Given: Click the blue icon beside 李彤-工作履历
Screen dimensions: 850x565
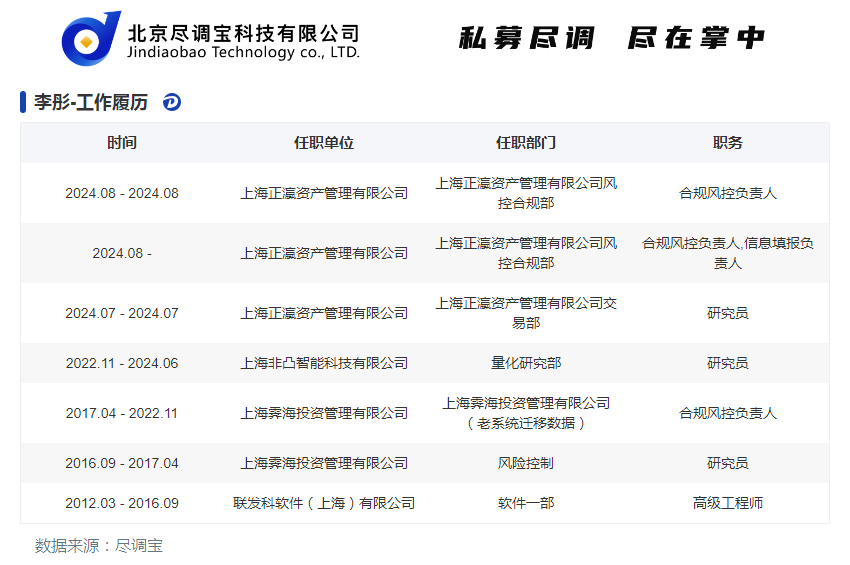Looking at the screenshot, I should click(x=172, y=102).
